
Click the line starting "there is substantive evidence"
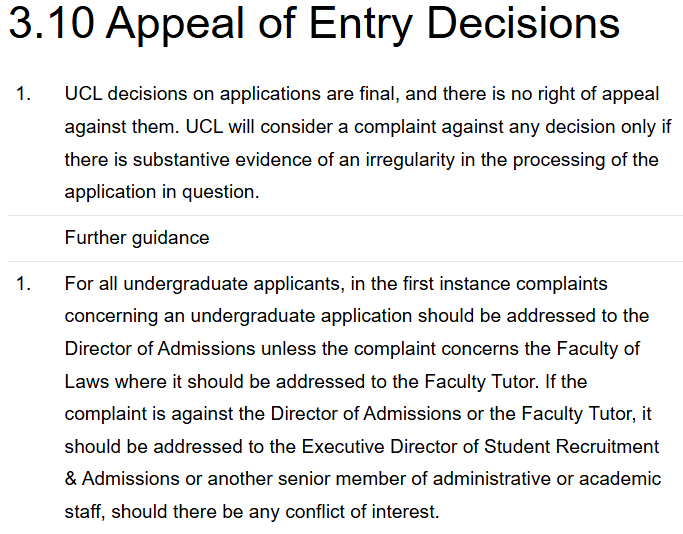361,160
